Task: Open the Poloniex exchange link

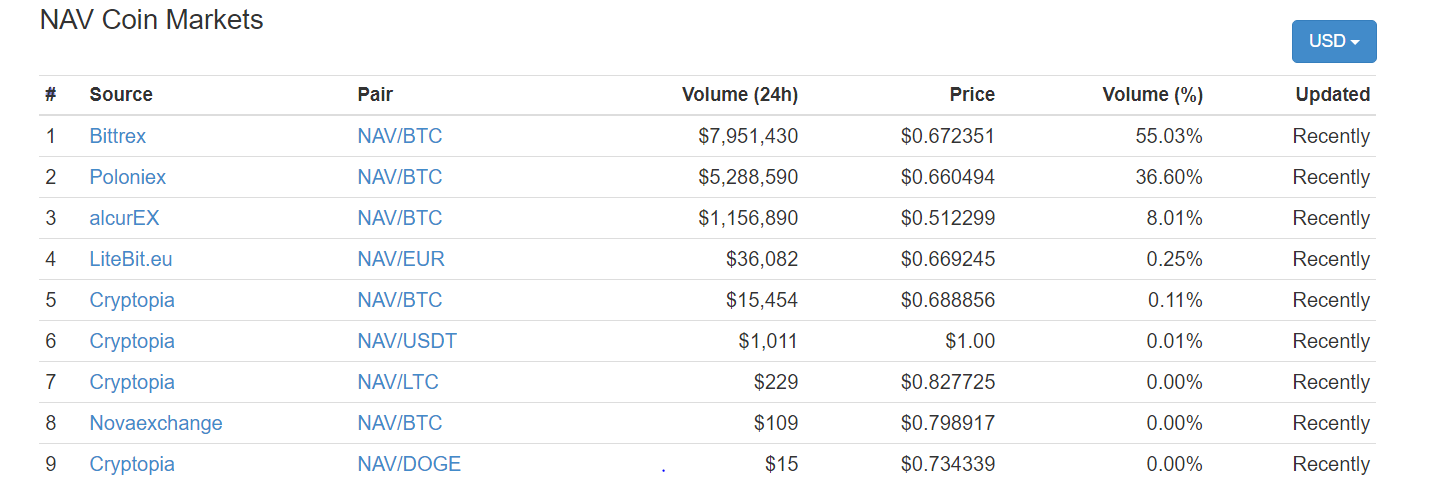Action: (128, 177)
